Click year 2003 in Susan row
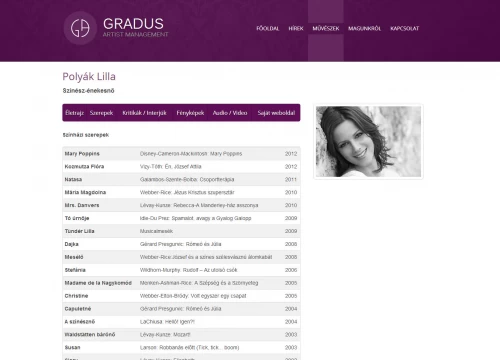The height and width of the screenshot is (360, 500). click(291, 348)
